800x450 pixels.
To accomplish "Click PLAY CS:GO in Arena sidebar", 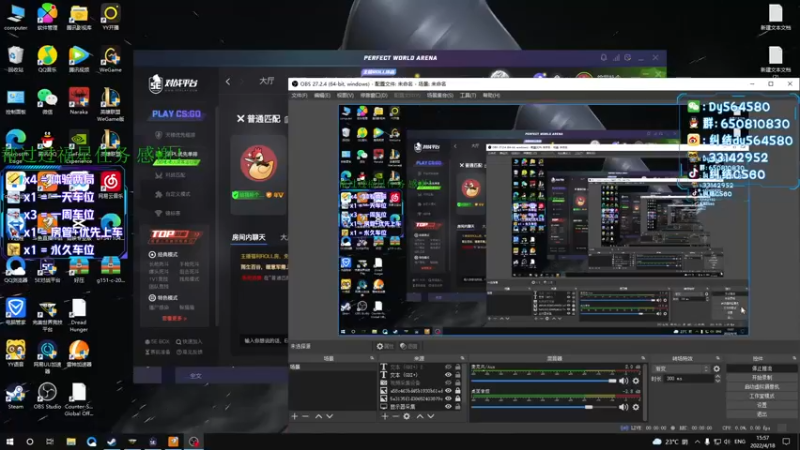I will pyautogui.click(x=176, y=114).
